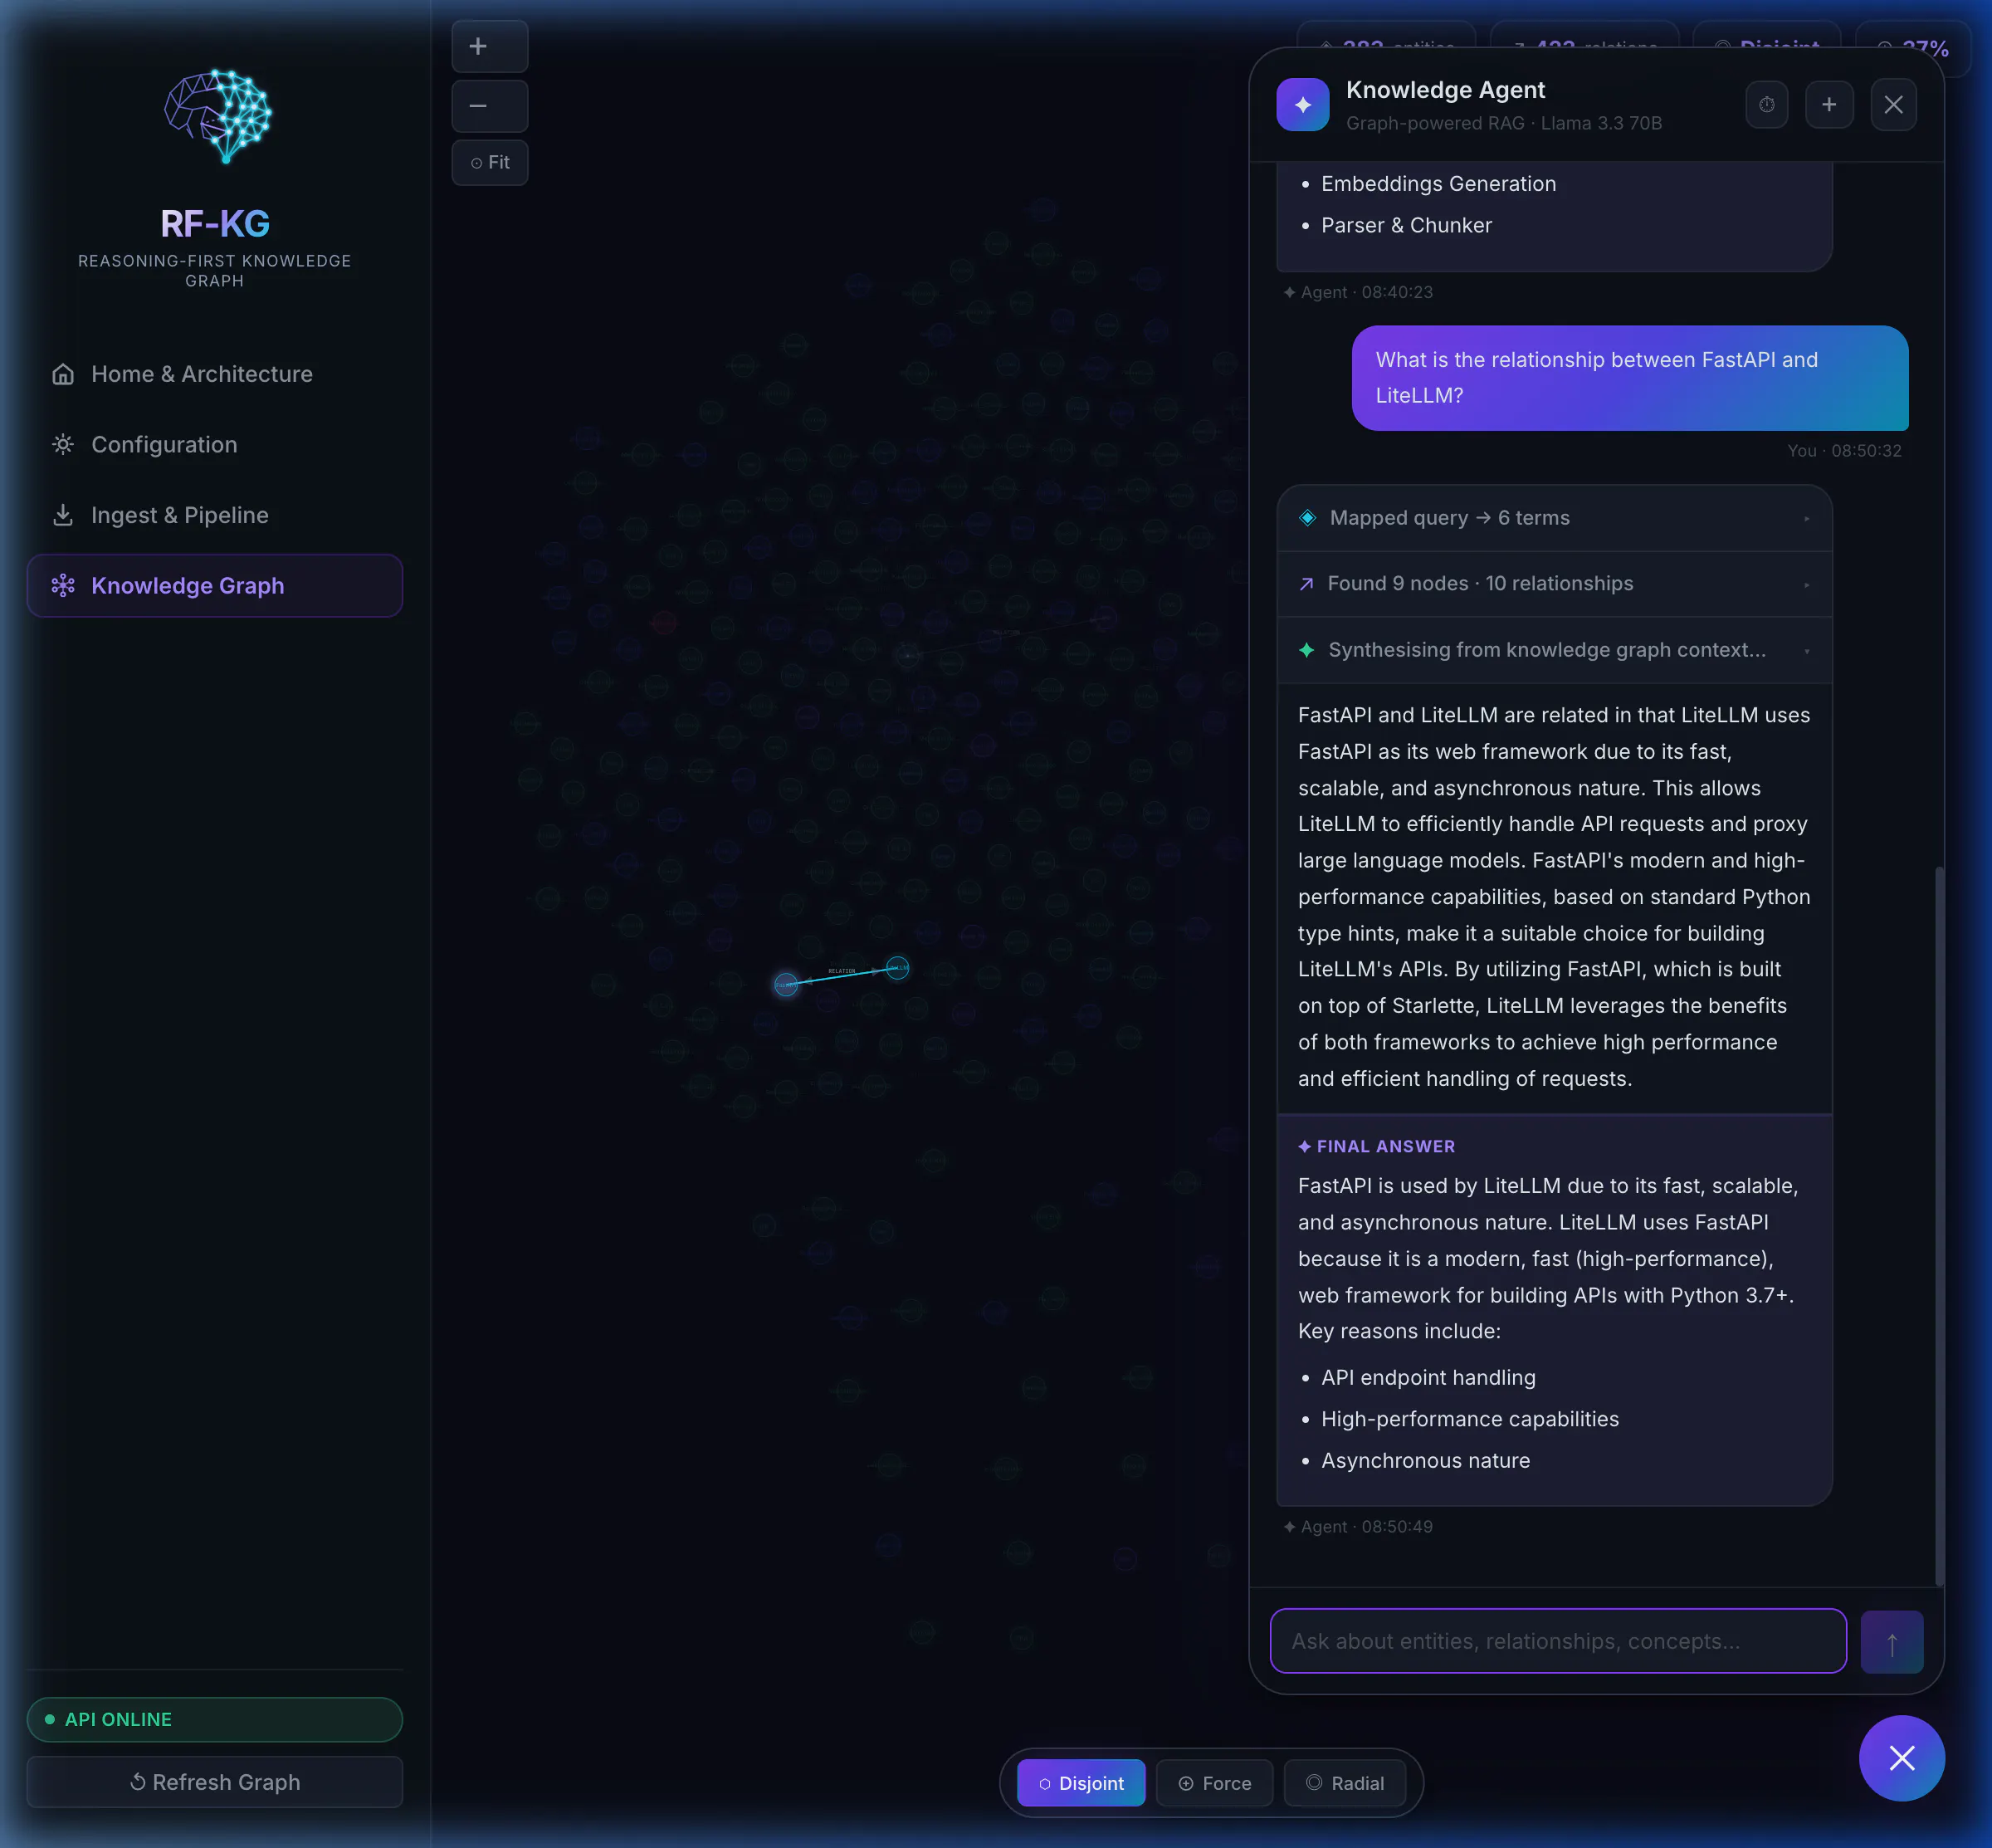Image resolution: width=1992 pixels, height=1848 pixels.
Task: Click the 'FINAL ANSWER' heading
Action: click(x=1376, y=1147)
